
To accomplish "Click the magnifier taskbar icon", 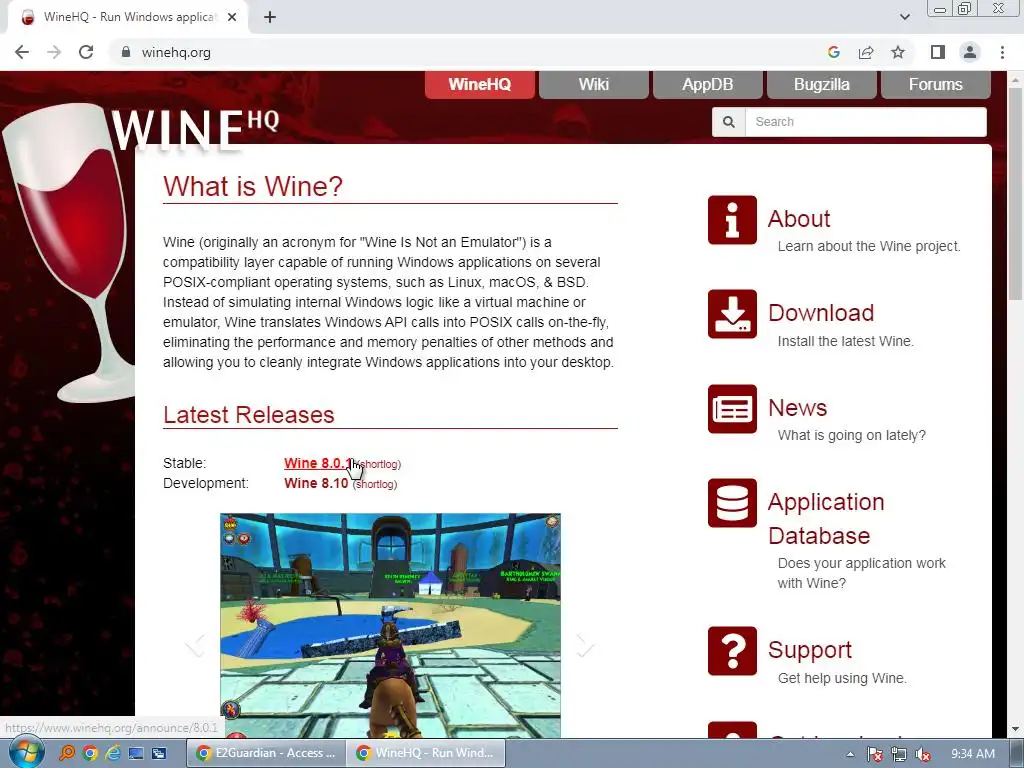I will pyautogui.click(x=67, y=753).
